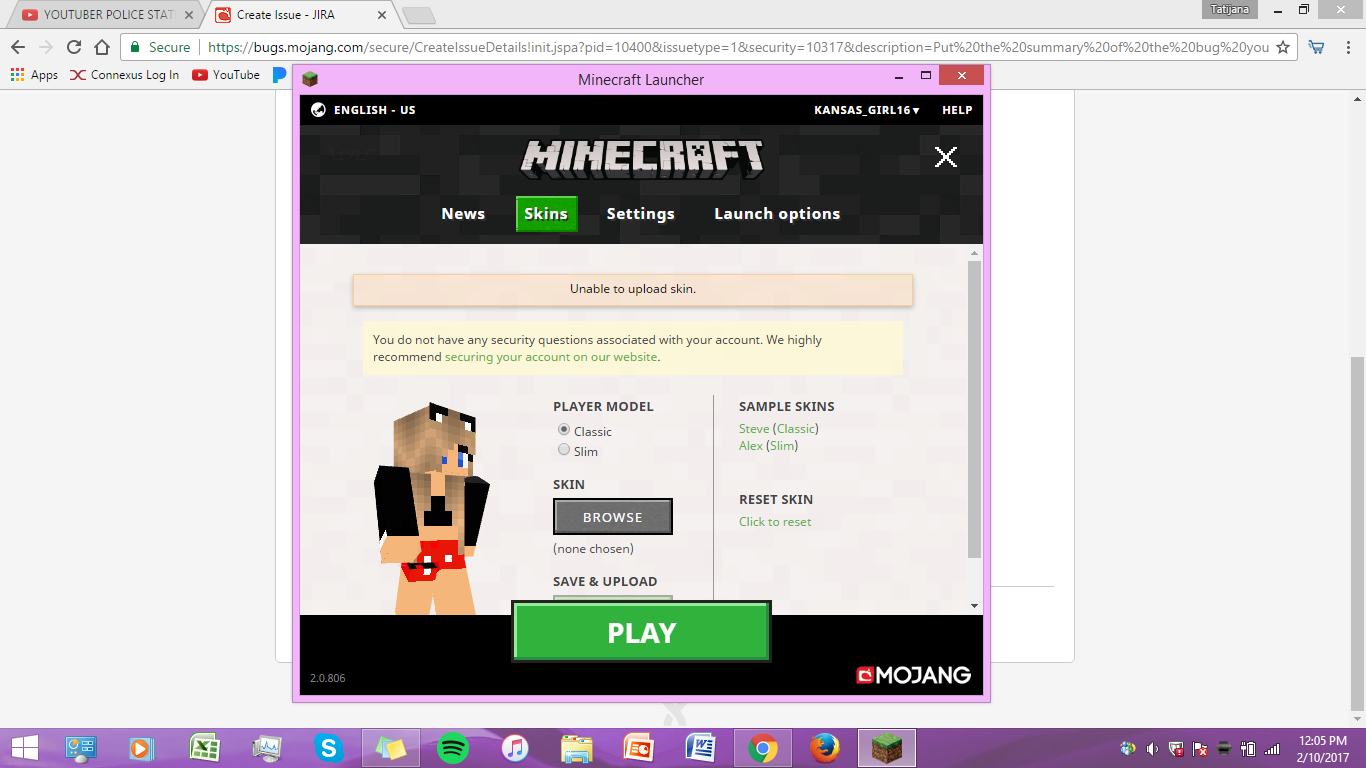The width and height of the screenshot is (1366, 768).
Task: Open the Apps bookmarks shortcut
Action: click(34, 75)
